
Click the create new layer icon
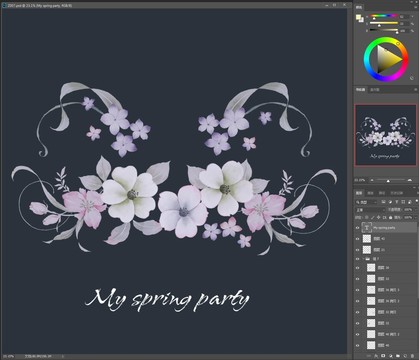click(405, 356)
